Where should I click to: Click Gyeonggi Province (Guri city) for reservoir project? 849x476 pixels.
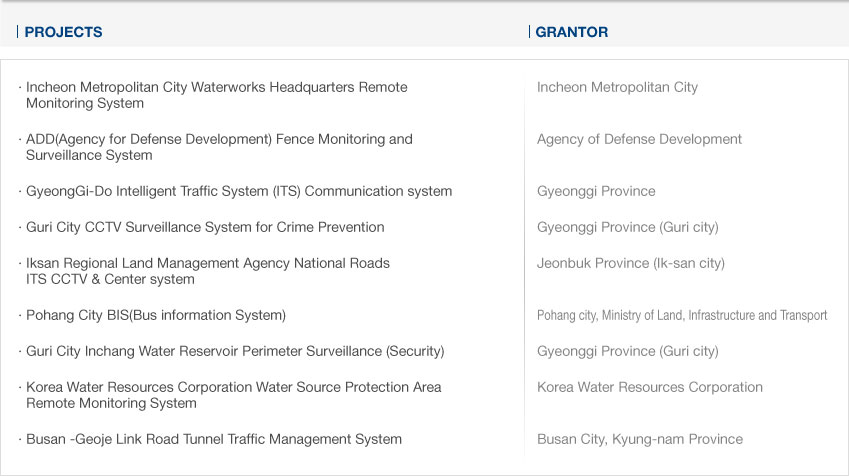[628, 351]
